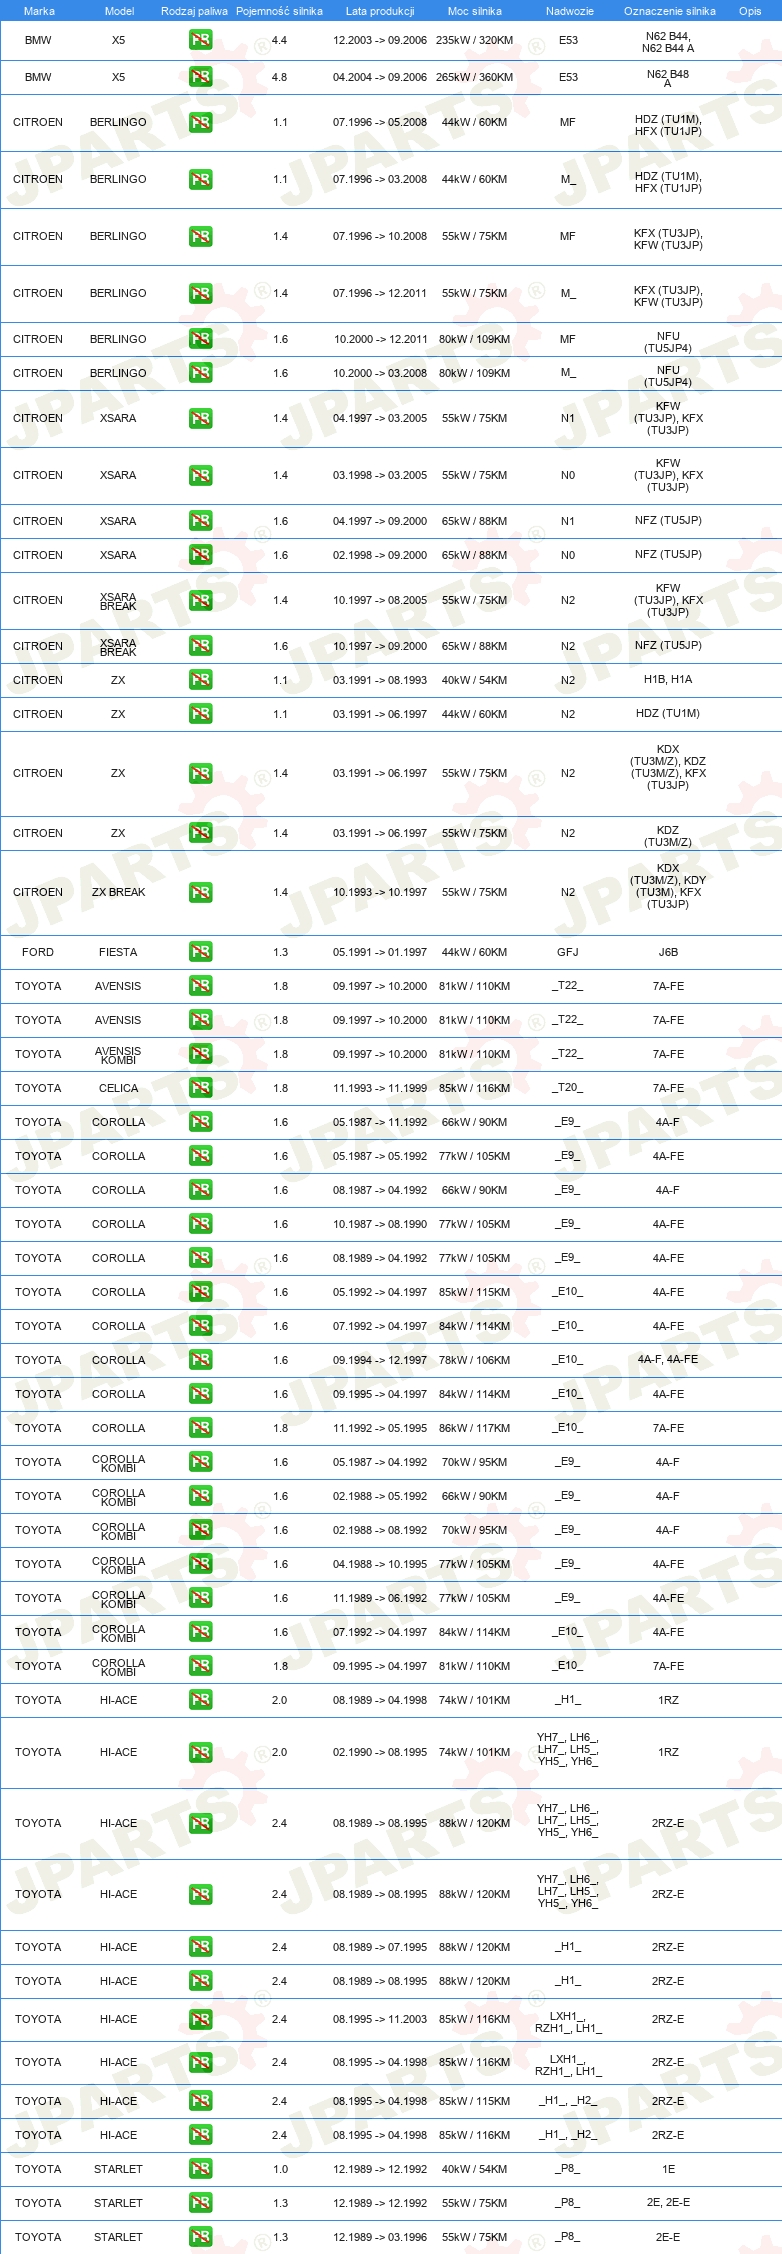Click the fuel icon in the BMW X5 4.4 row

pyautogui.click(x=200, y=41)
